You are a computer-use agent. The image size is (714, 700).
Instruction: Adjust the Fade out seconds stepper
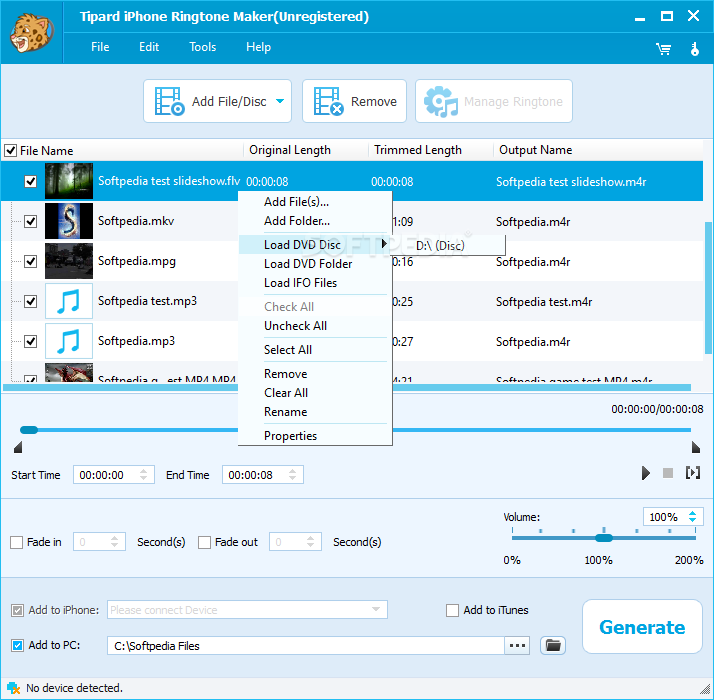[311, 542]
